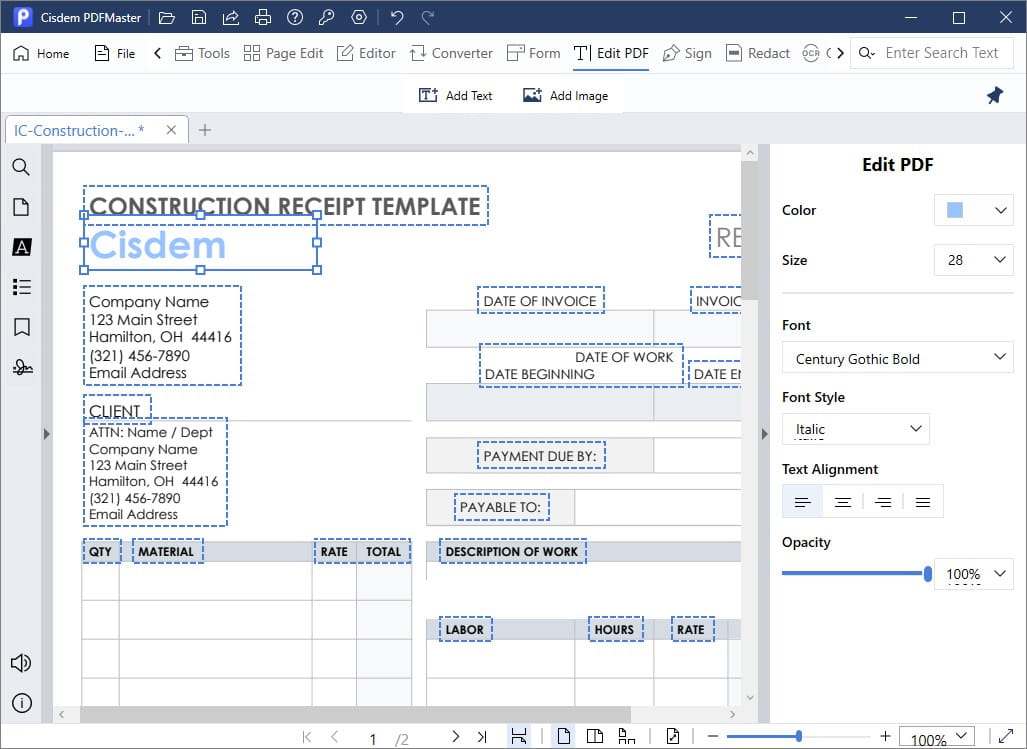The width and height of the screenshot is (1027, 749).
Task: Open bookmarks panel in sidebar
Action: tap(22, 327)
